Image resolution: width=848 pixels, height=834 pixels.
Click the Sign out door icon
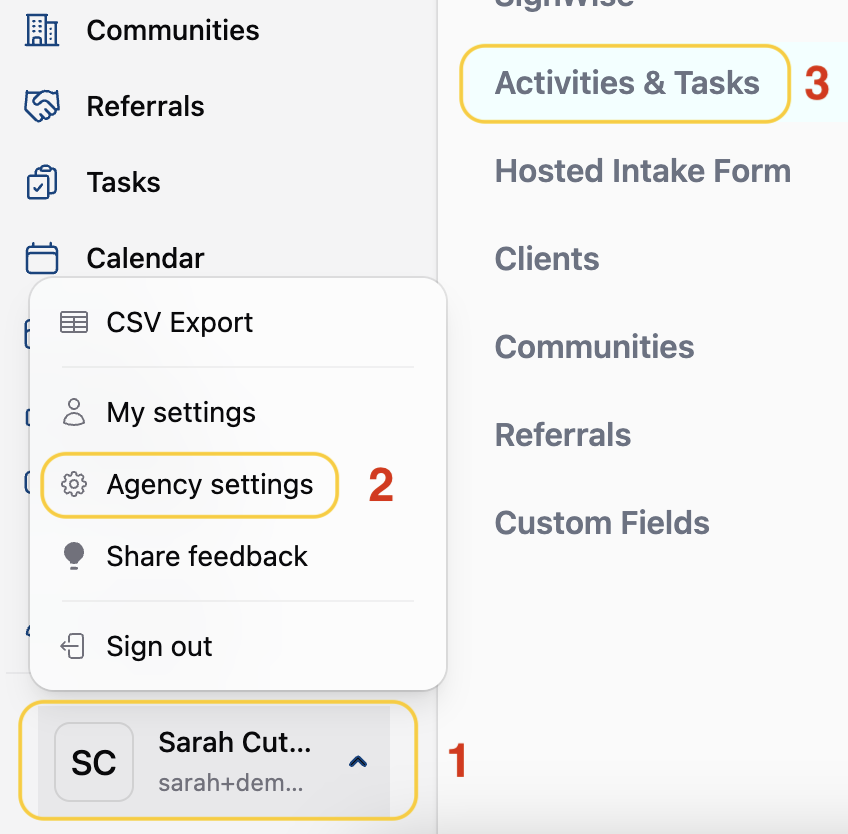72,646
